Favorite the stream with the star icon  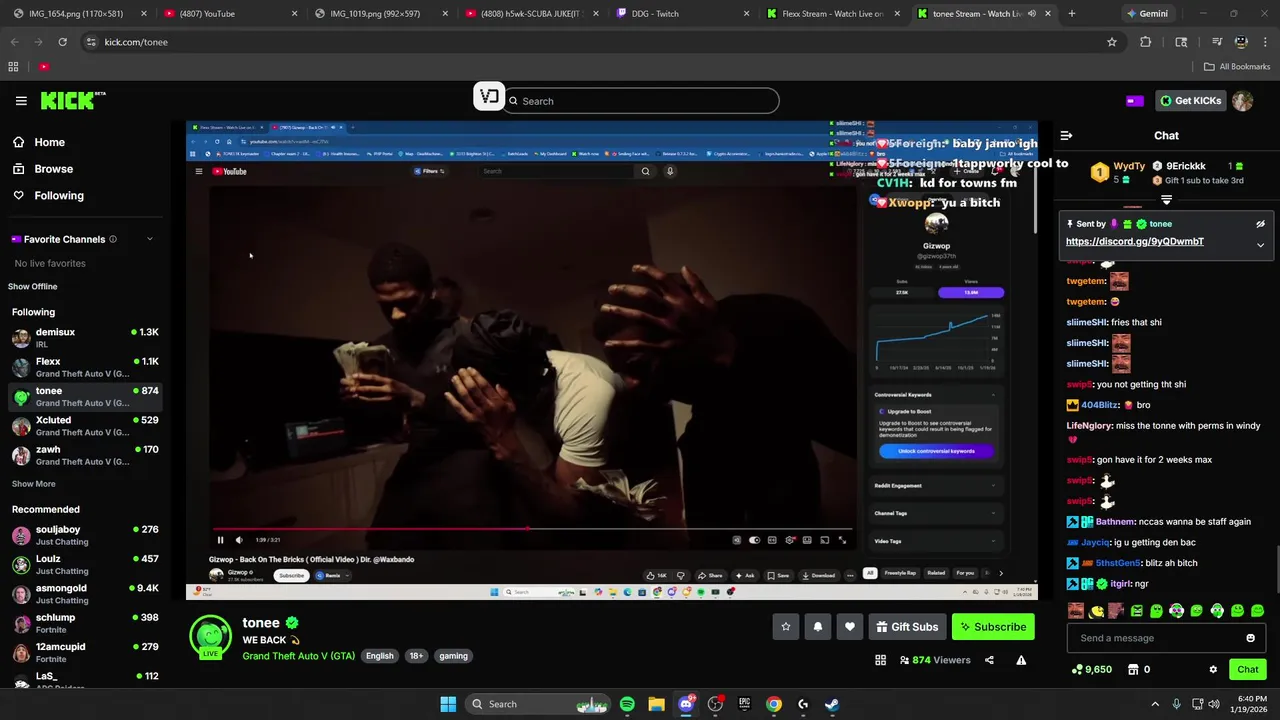click(786, 627)
